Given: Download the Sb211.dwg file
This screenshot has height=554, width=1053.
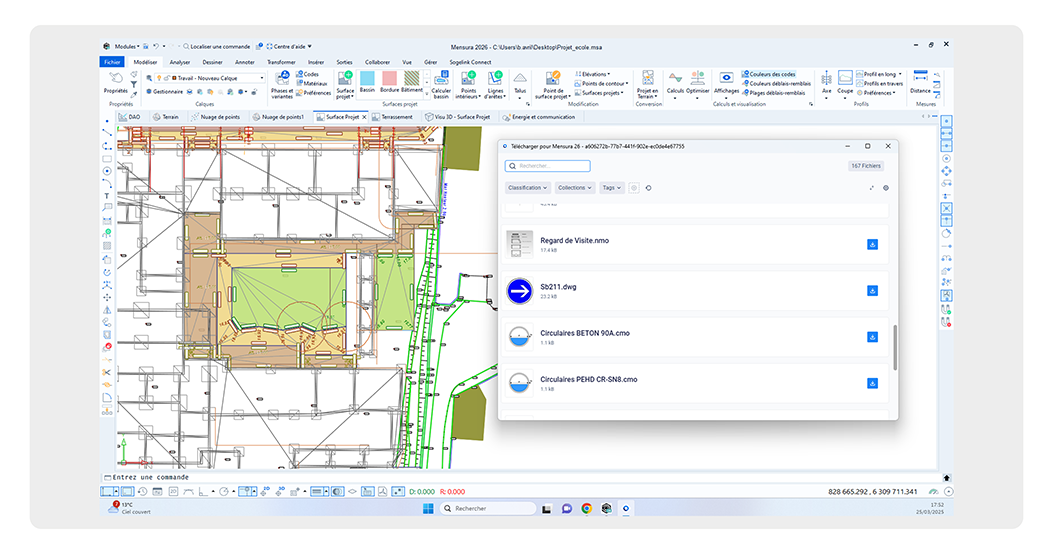Looking at the screenshot, I should pos(872,291).
